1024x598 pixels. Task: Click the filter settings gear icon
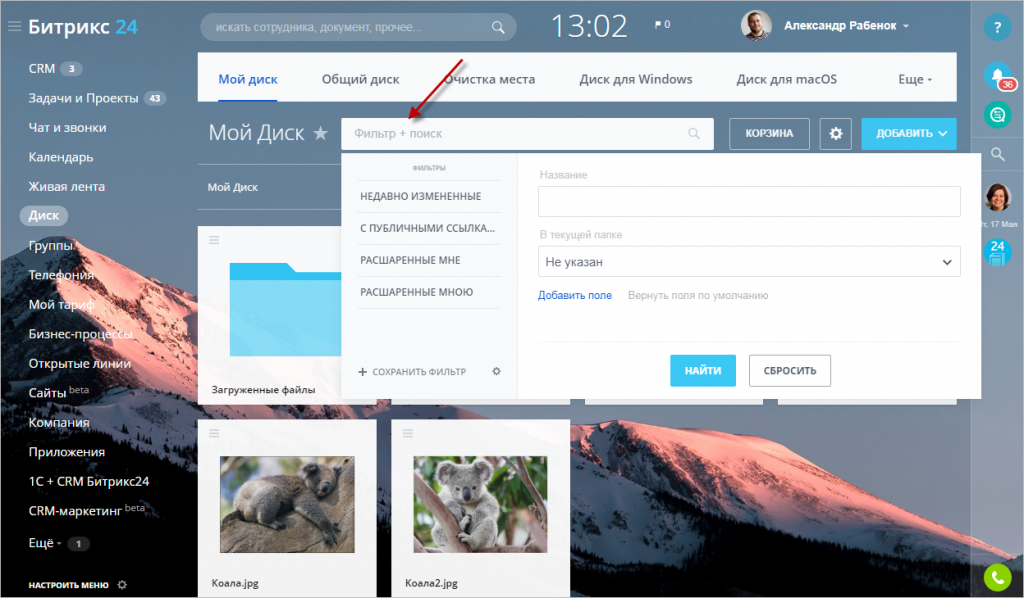click(x=496, y=371)
